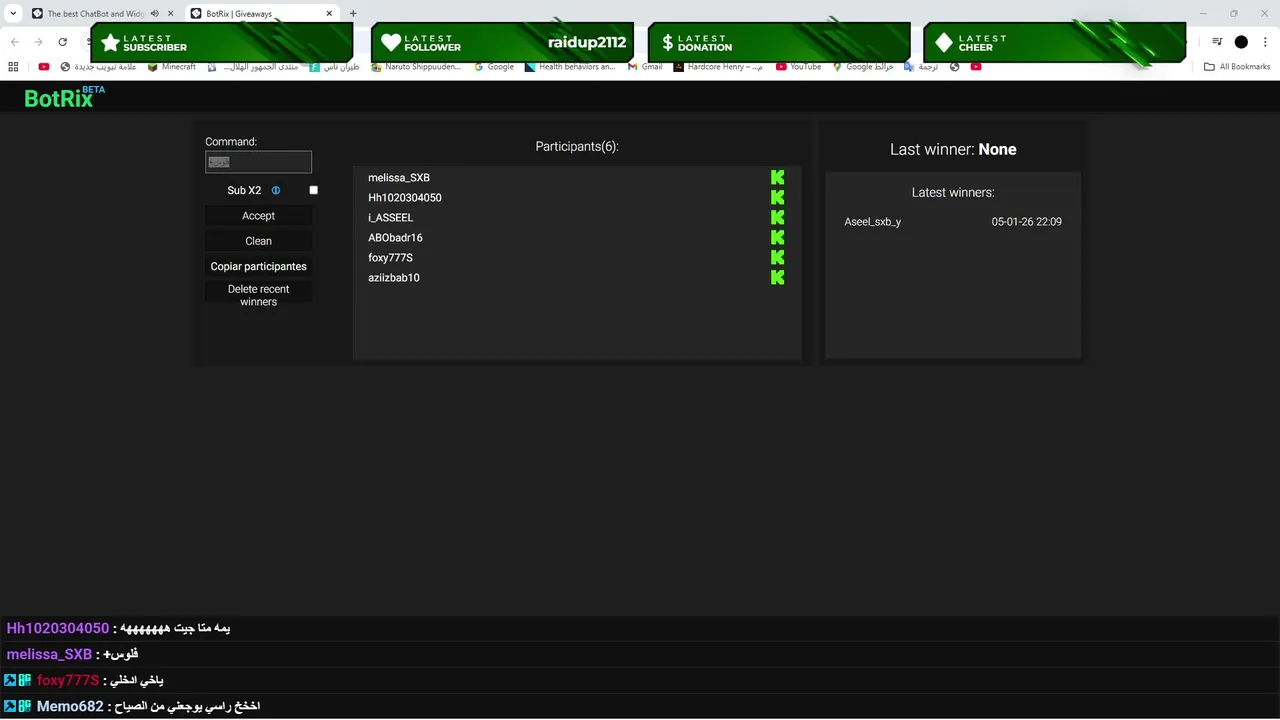Open the Hardcore Henry bookmark

pyautogui.click(x=718, y=67)
